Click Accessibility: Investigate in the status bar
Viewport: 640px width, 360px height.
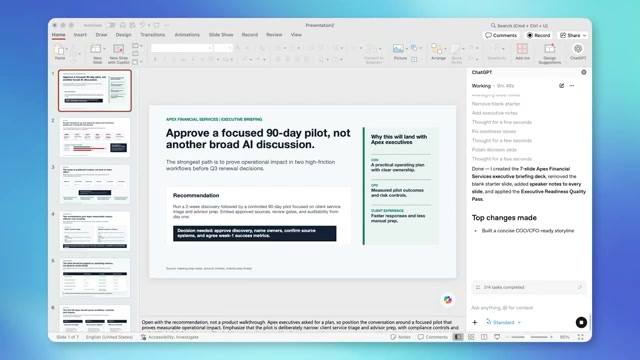169,337
